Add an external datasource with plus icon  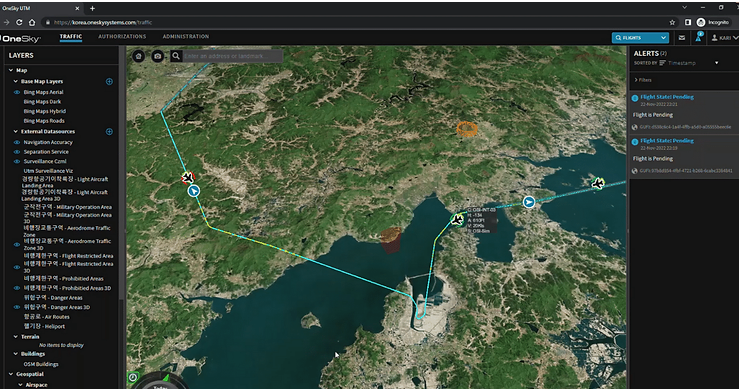pyautogui.click(x=109, y=132)
